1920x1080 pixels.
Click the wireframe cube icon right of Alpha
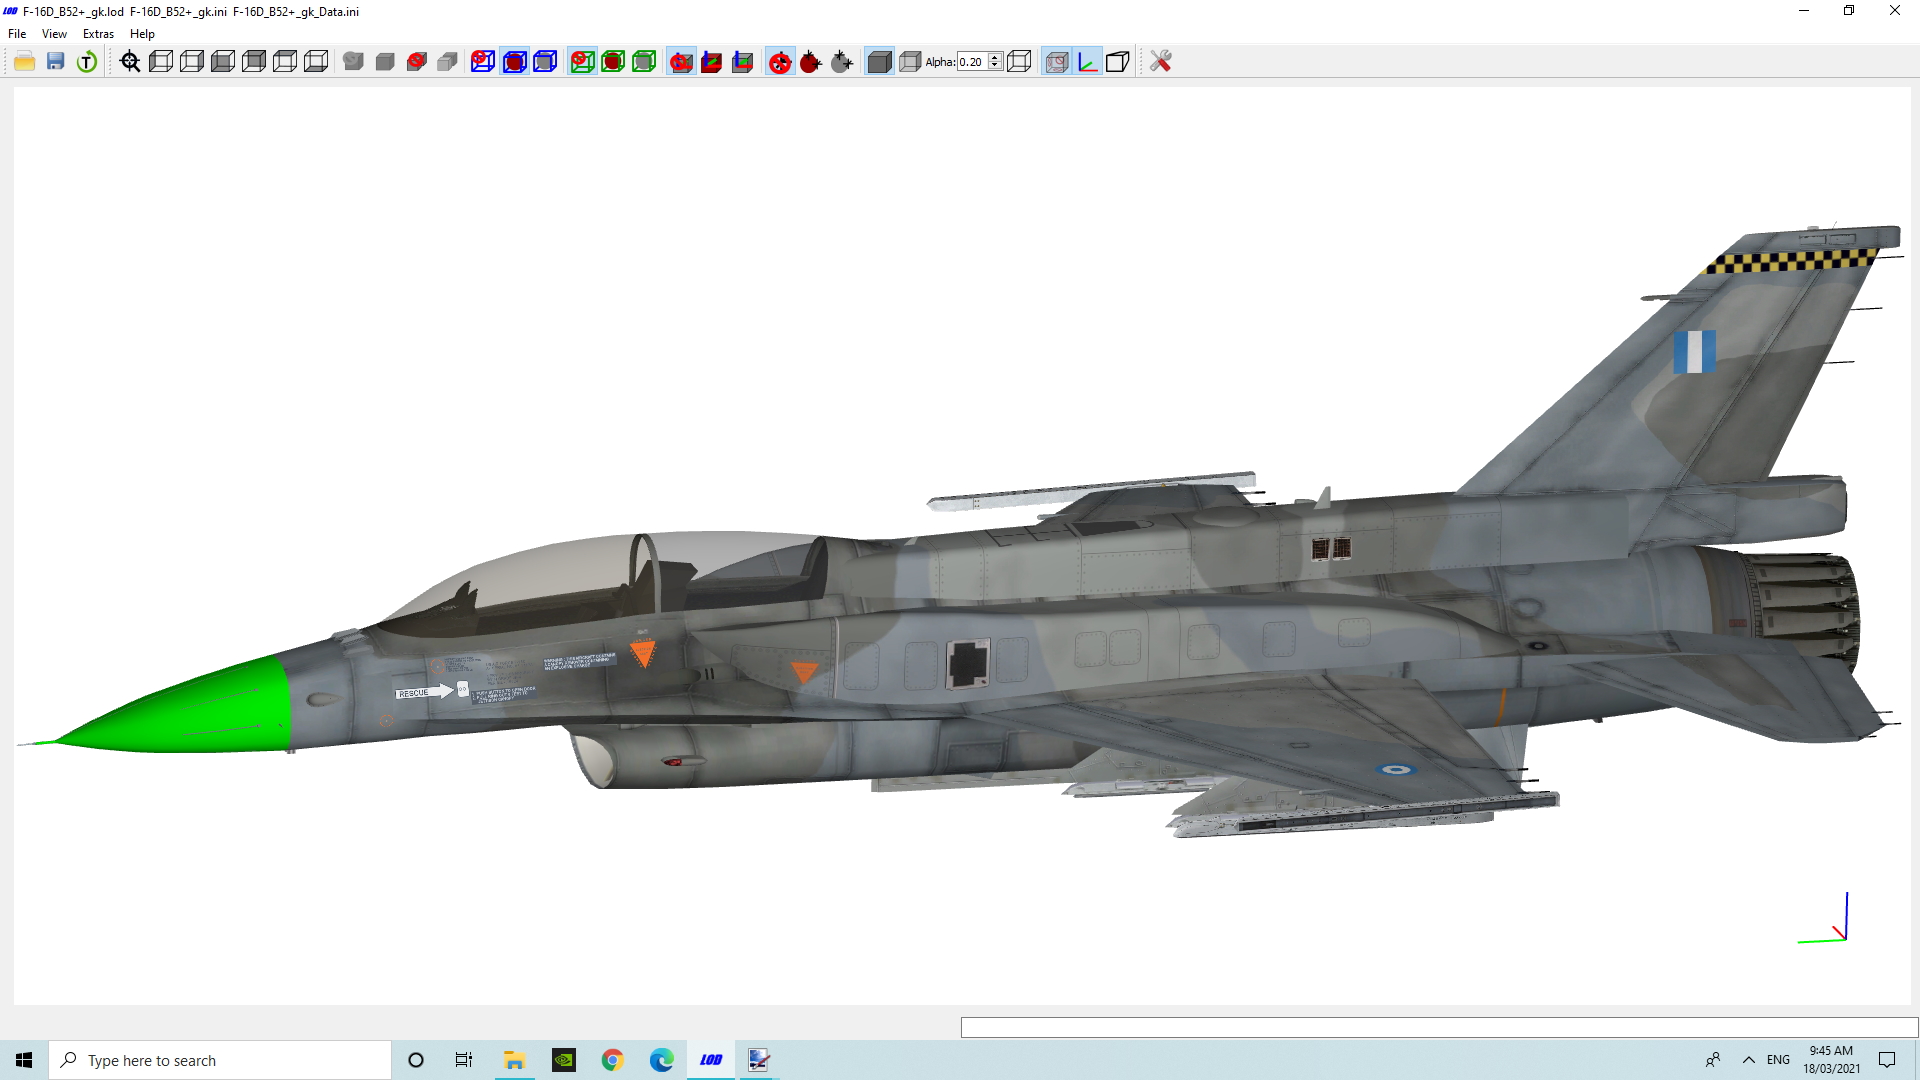(1019, 62)
